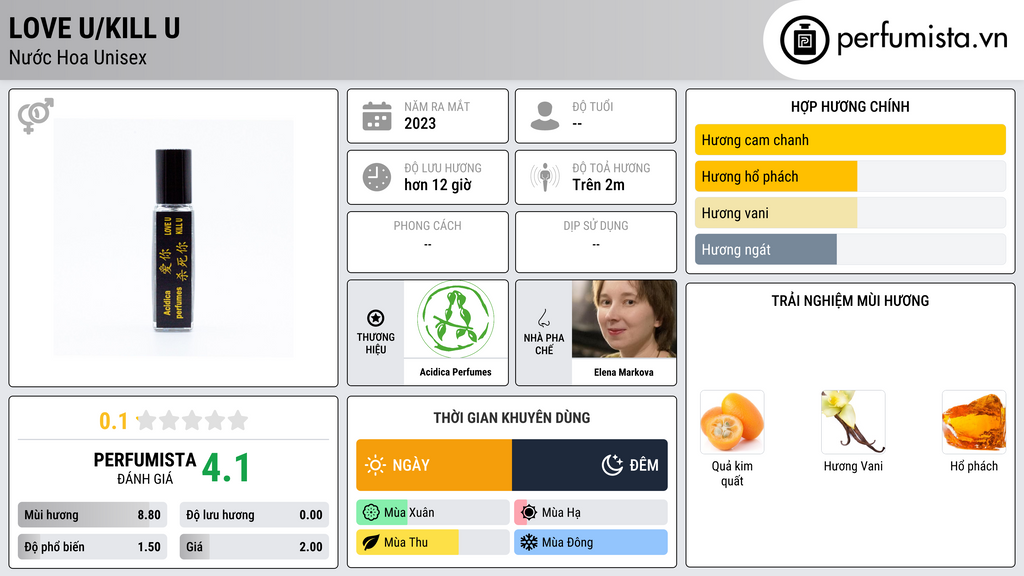Click the clock icon for Độ lưu hương

pos(377,177)
